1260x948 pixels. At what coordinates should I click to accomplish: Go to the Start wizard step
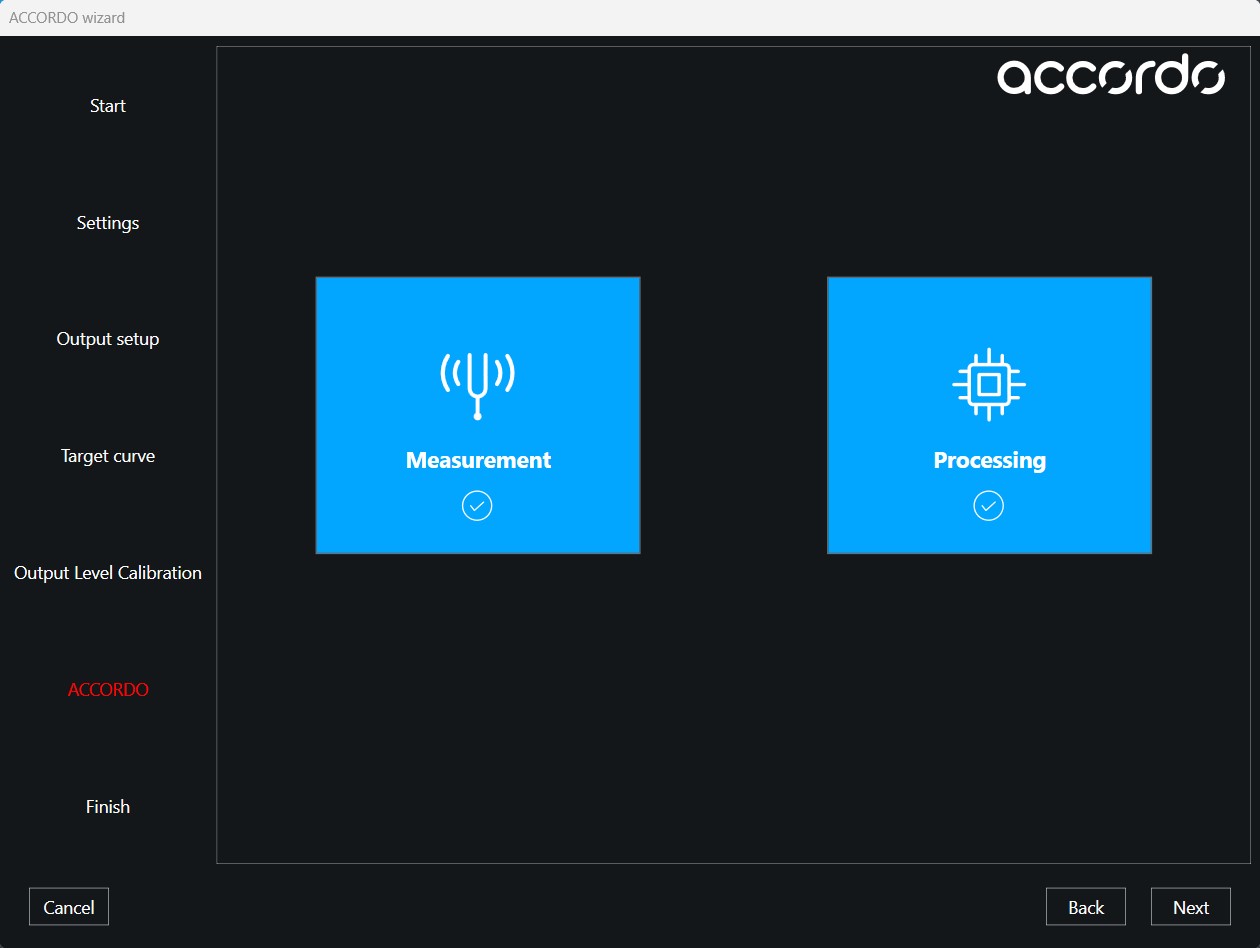(x=108, y=106)
